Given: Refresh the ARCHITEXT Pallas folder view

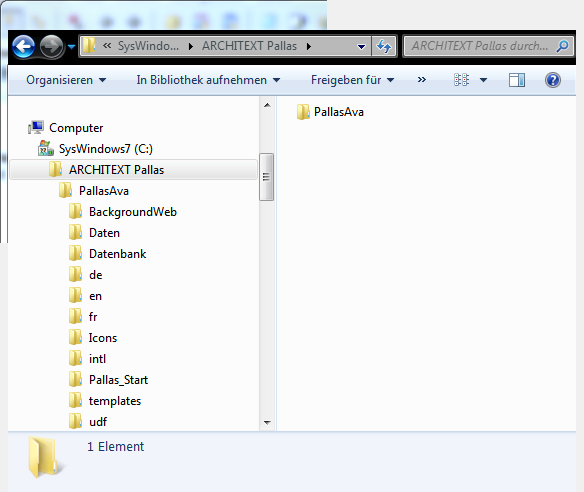Looking at the screenshot, I should [384, 46].
